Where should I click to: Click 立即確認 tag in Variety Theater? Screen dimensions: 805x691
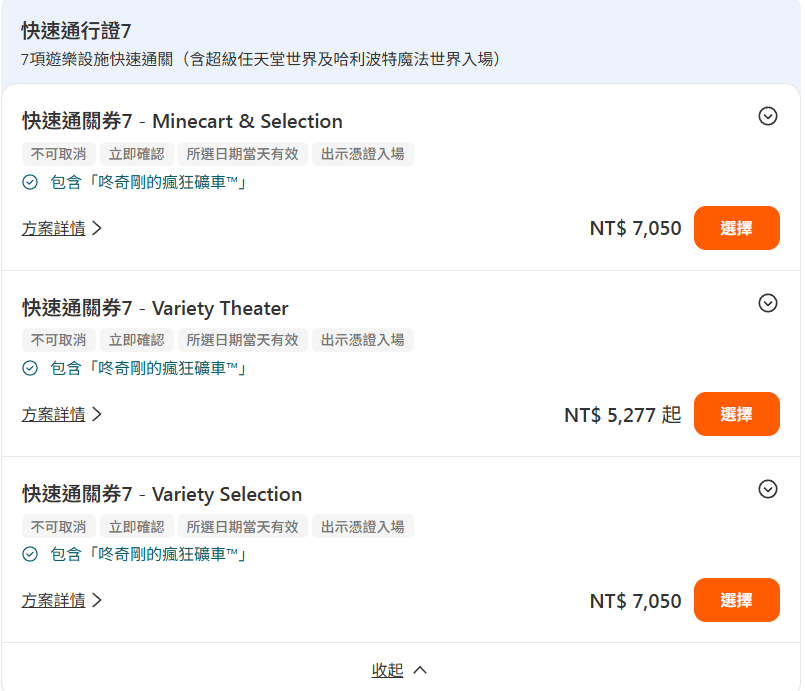pos(137,340)
